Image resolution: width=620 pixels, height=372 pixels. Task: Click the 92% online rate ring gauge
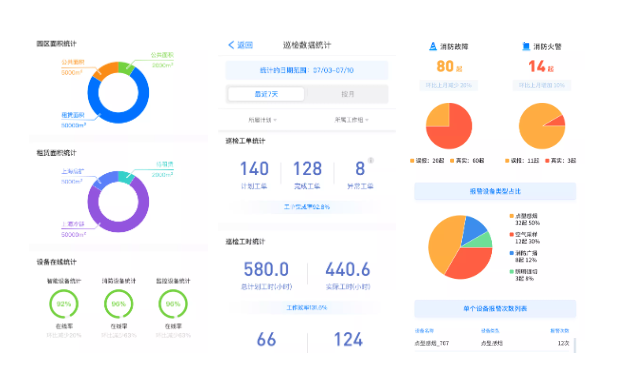64,304
